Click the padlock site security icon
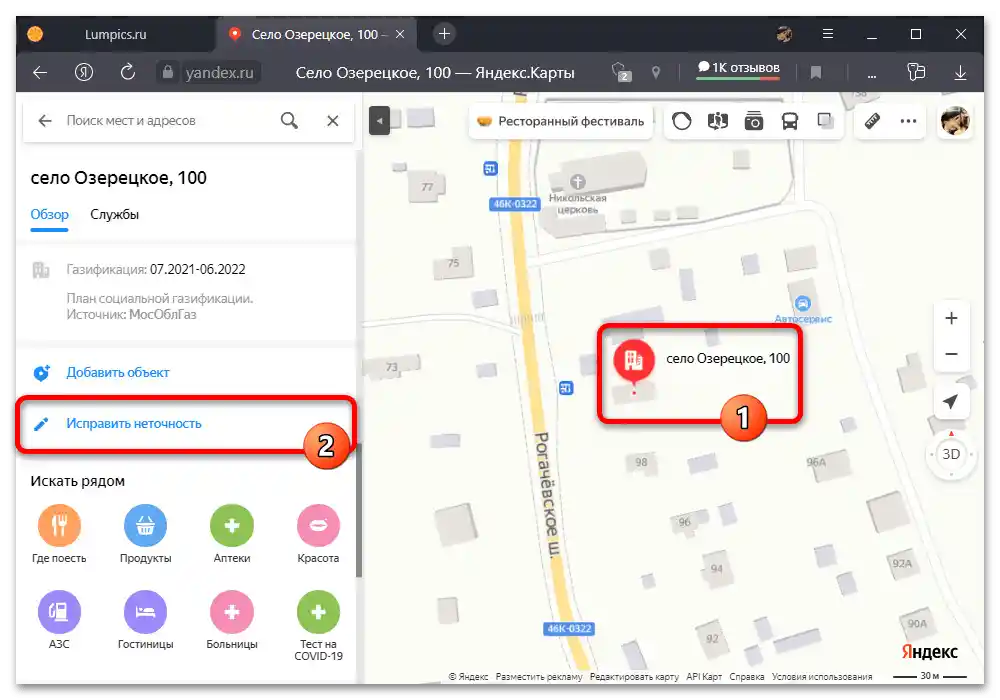Screen dimensions: 1000x700 [x=167, y=72]
